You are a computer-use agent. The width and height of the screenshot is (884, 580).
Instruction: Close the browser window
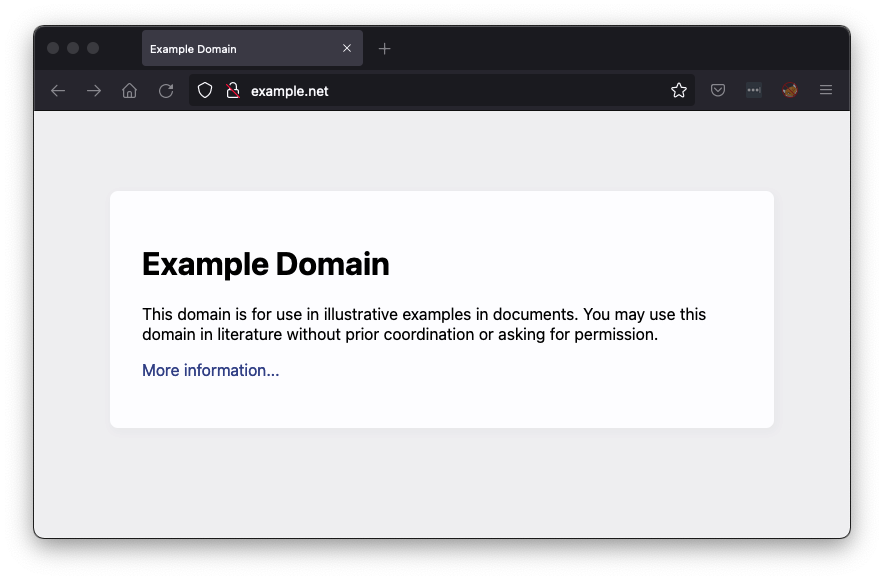pyautogui.click(x=53, y=48)
